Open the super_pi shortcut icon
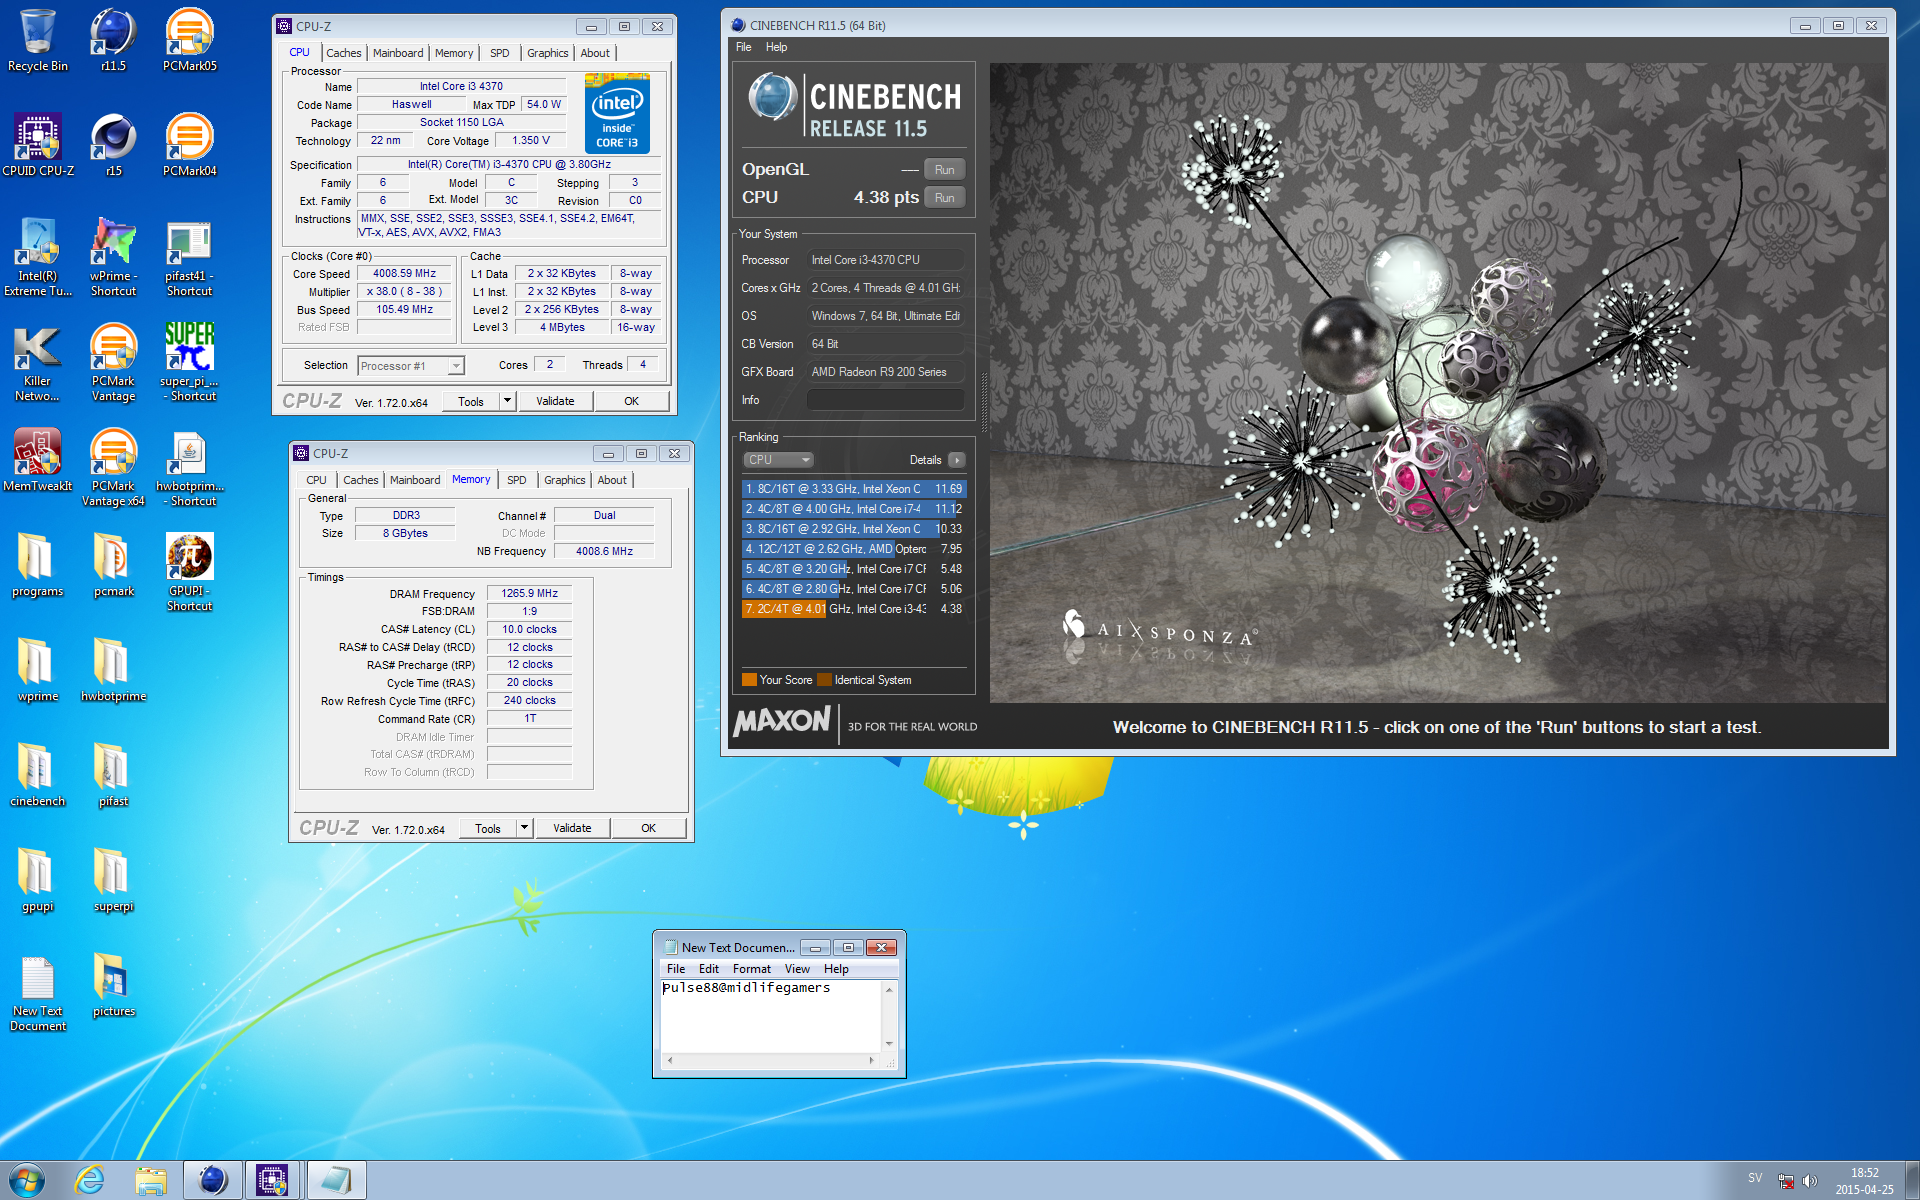This screenshot has height=1200, width=1920. (189, 362)
